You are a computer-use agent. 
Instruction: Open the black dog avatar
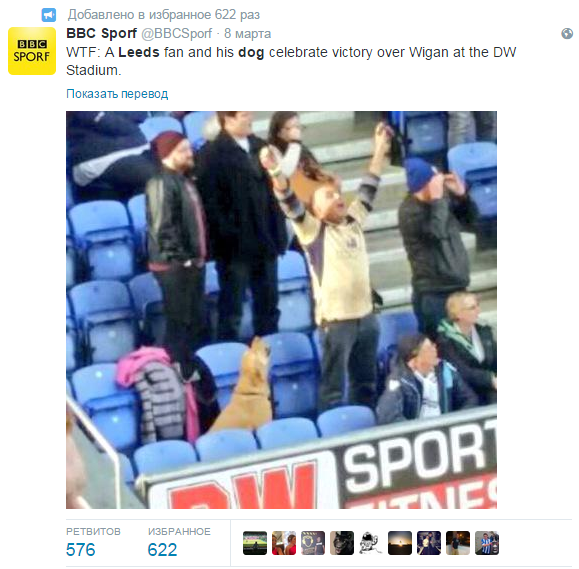342,543
